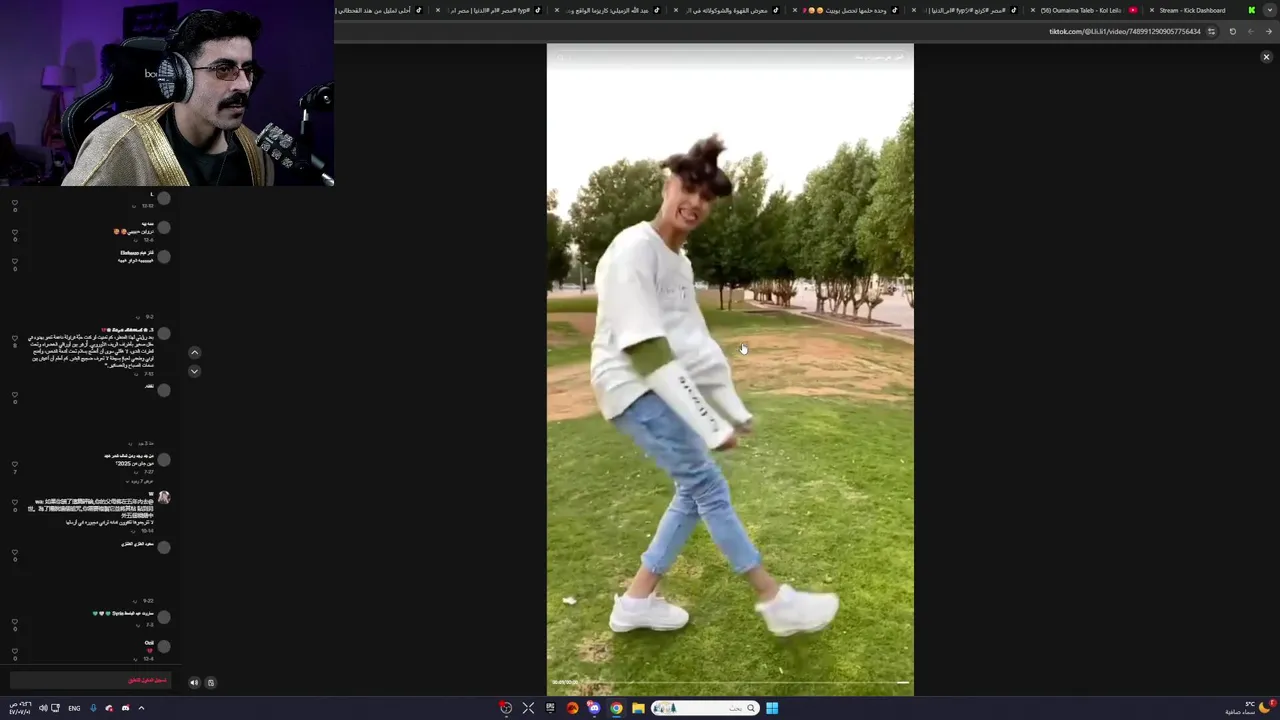Mute the video with the speaker icon
Viewport: 1280px width, 720px height.
click(194, 683)
